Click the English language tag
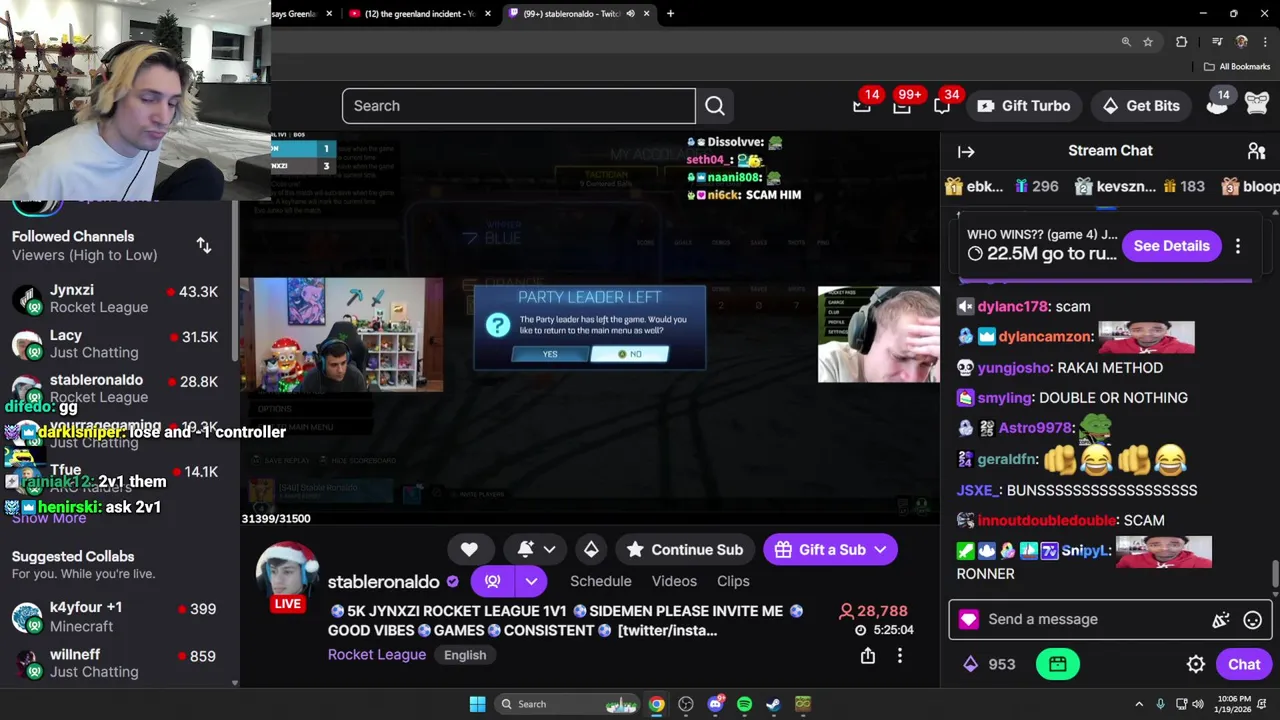This screenshot has width=1280, height=720. (465, 655)
